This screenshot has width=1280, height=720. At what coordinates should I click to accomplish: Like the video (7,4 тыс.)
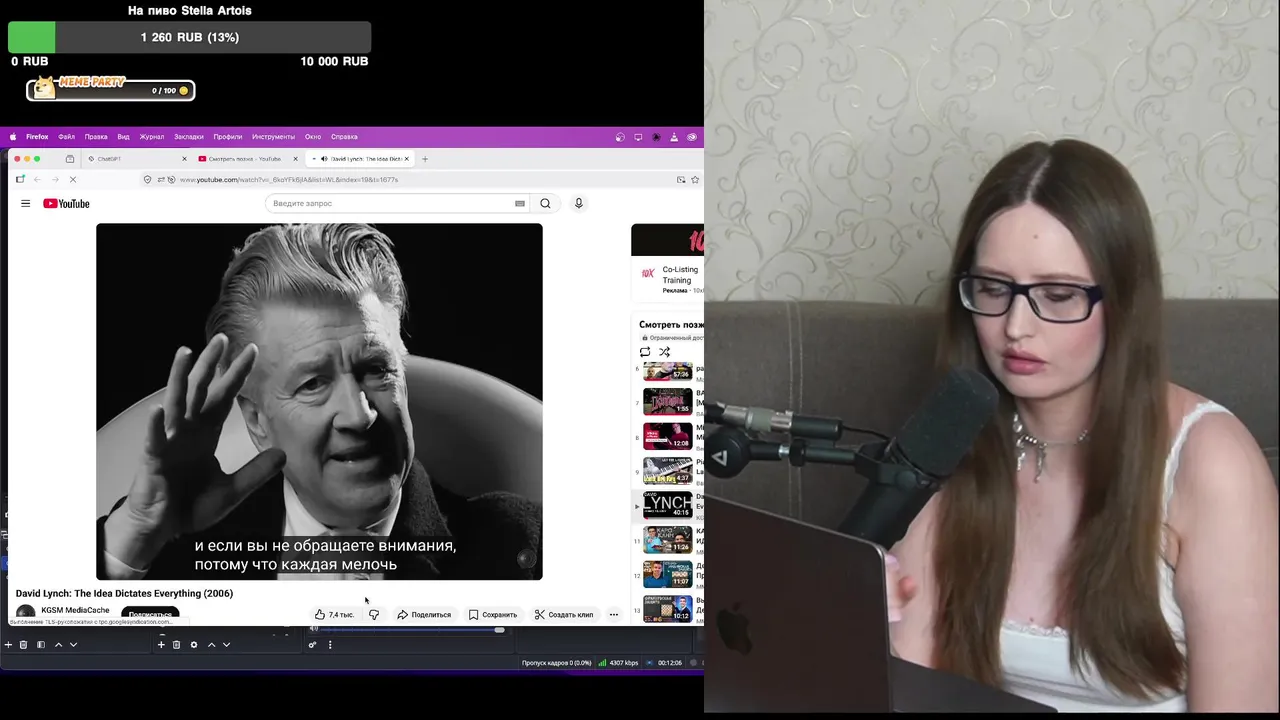pyautogui.click(x=334, y=615)
